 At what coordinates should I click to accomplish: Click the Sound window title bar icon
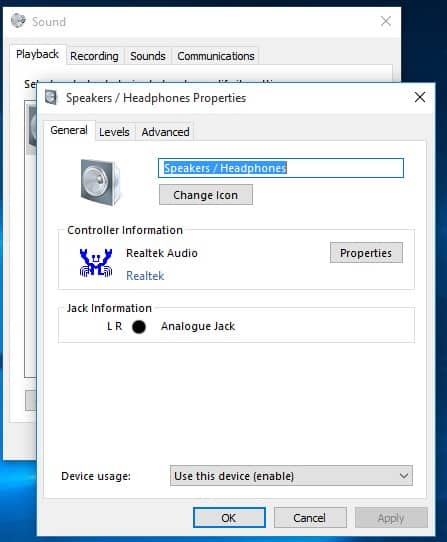tap(18, 21)
